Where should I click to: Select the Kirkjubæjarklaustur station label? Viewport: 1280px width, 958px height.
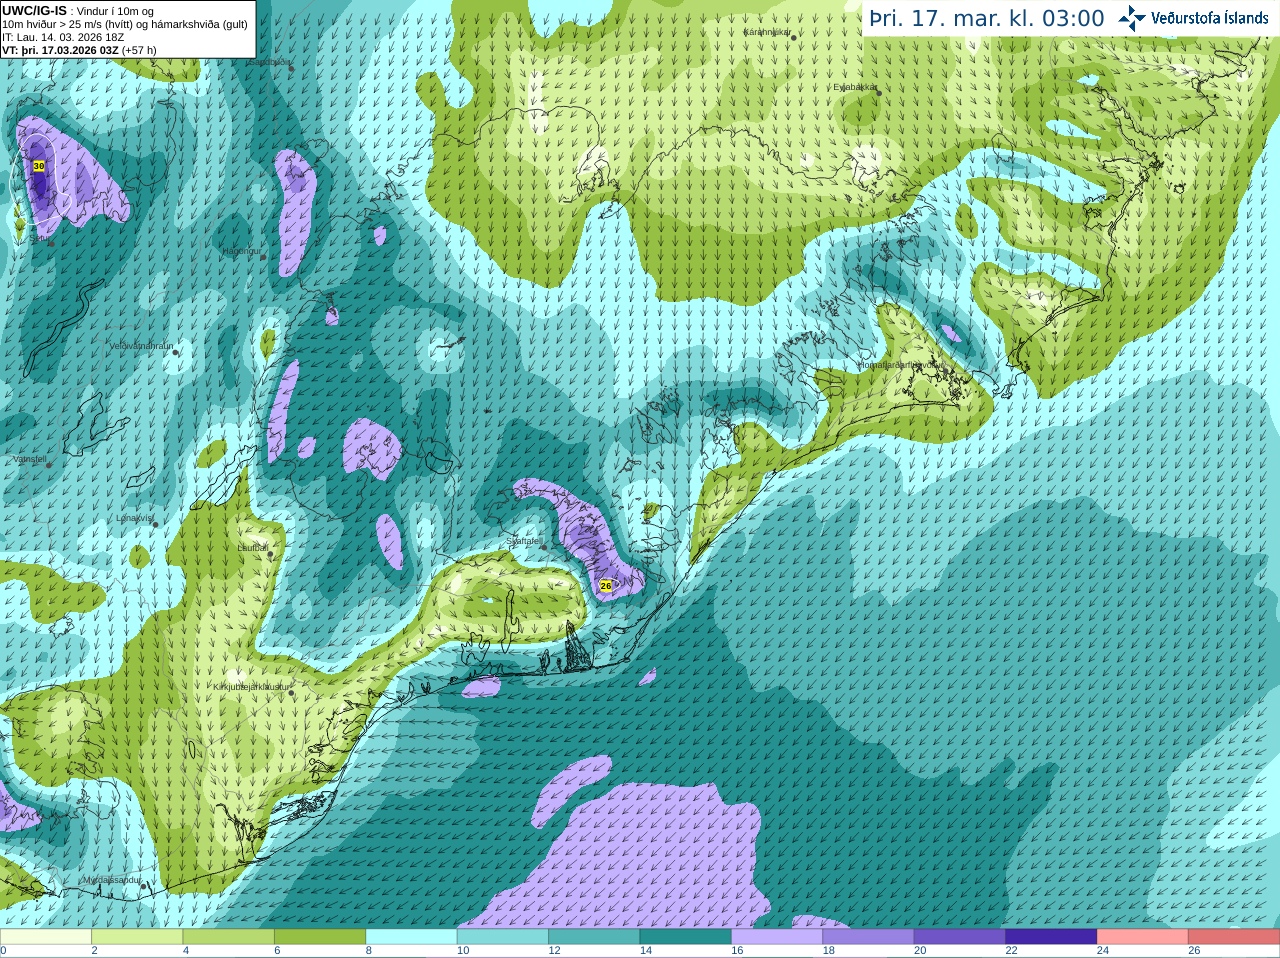(x=251, y=687)
